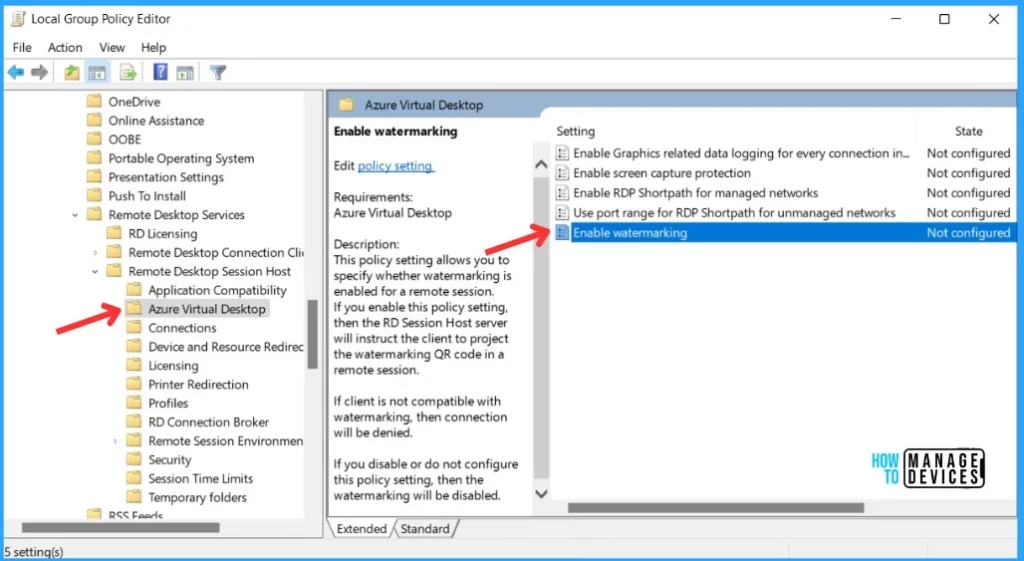Screen dimensions: 1024x561
Task: Click policy icon beside Enable Graphics related logging
Action: (562, 153)
